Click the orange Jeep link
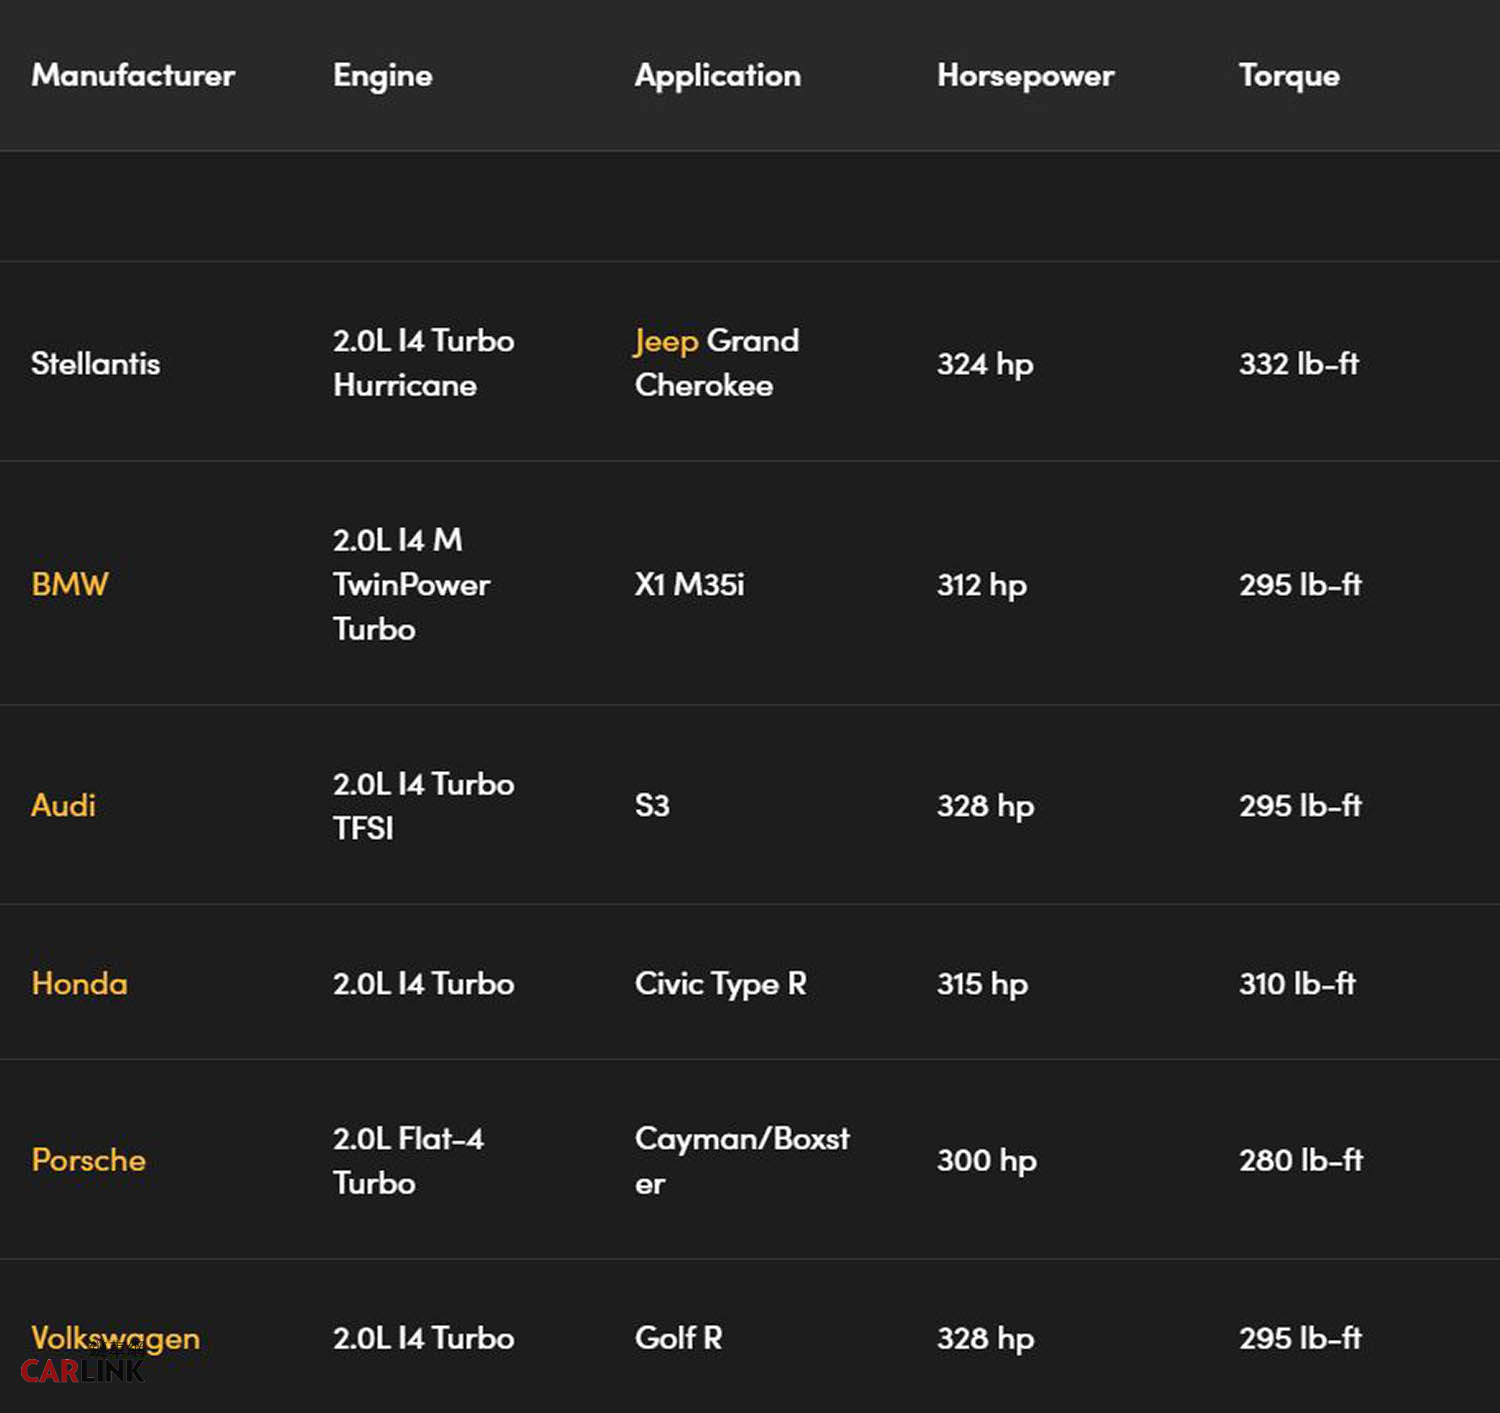The height and width of the screenshot is (1413, 1500). point(666,341)
